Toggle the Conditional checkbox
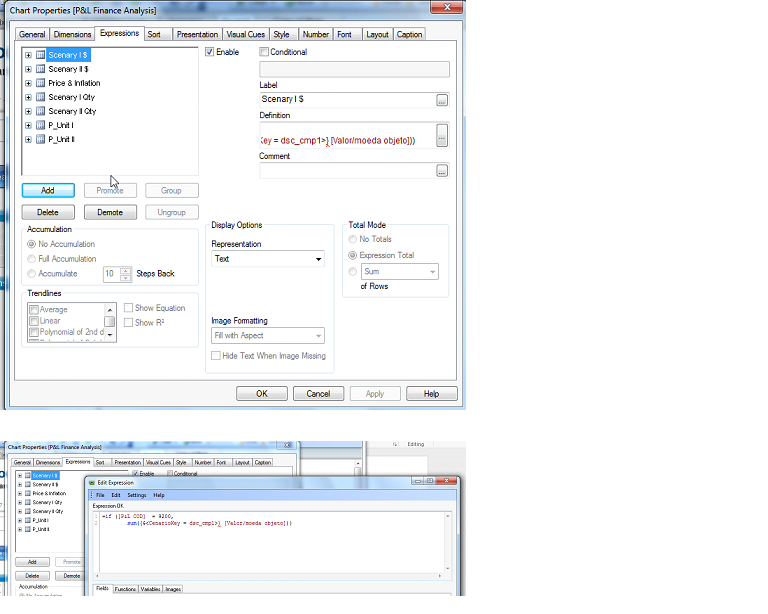 coord(264,52)
